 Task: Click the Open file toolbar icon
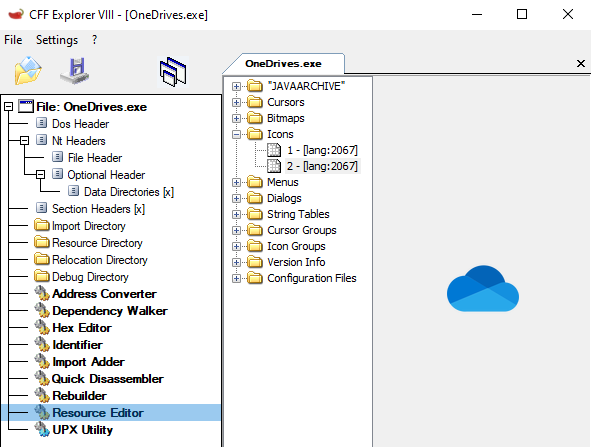point(28,71)
